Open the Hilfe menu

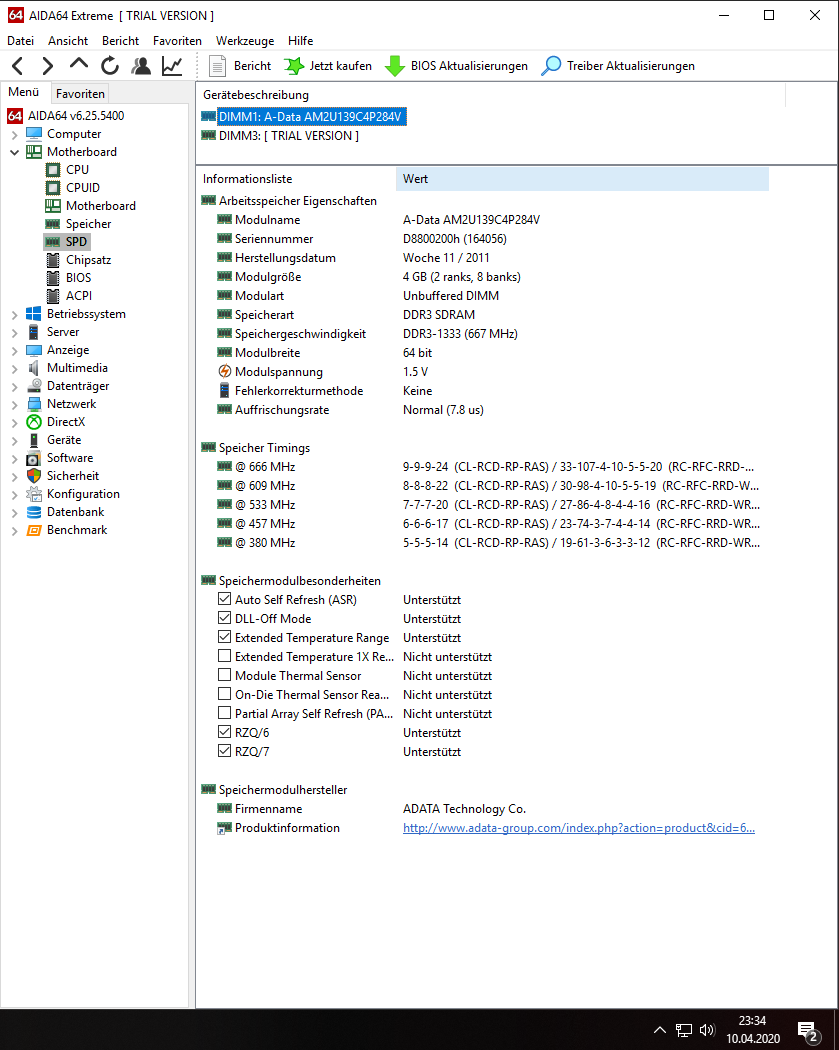301,41
